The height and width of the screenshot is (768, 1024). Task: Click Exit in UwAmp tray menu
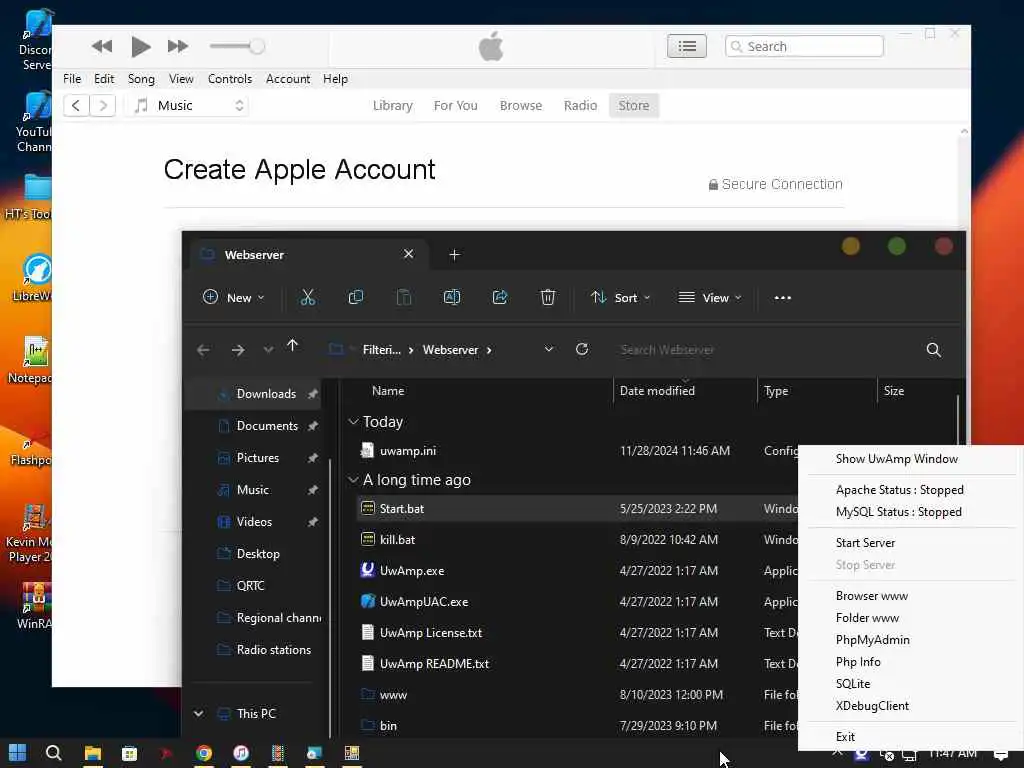pos(844,737)
